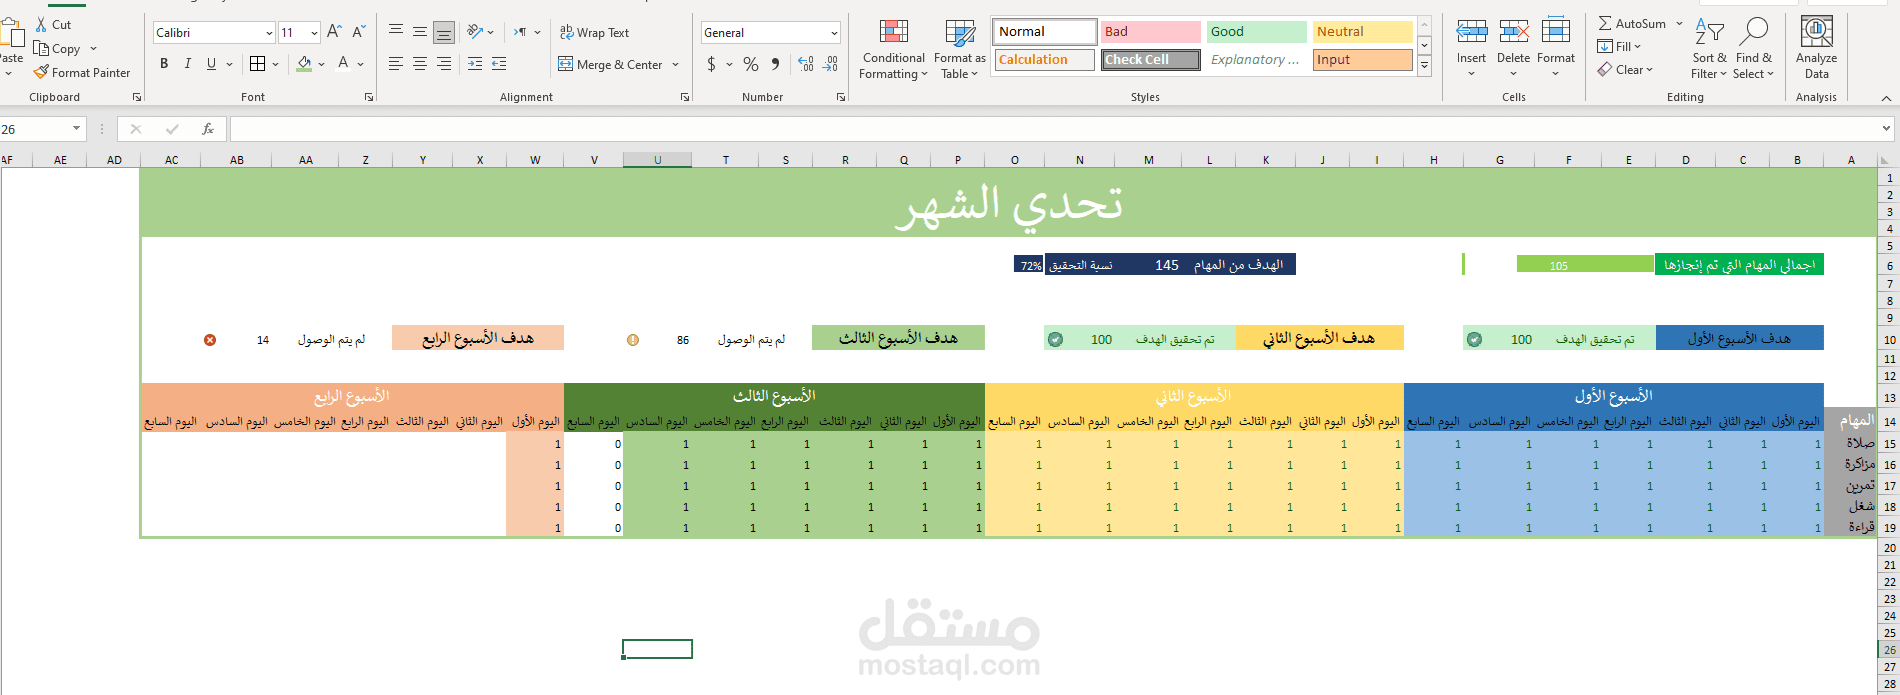Image resolution: width=1900 pixels, height=695 pixels.
Task: Click Decrease Font Size icon
Action: (x=359, y=32)
